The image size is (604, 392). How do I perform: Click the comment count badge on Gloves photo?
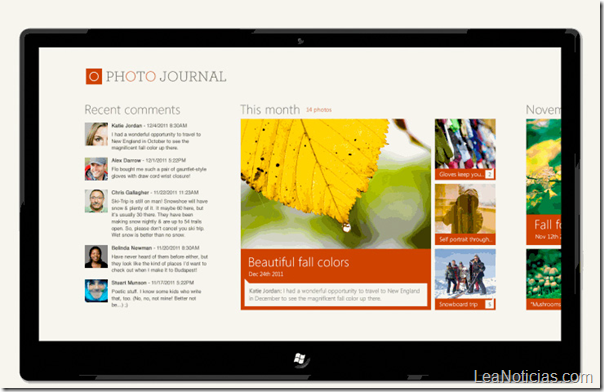click(489, 174)
